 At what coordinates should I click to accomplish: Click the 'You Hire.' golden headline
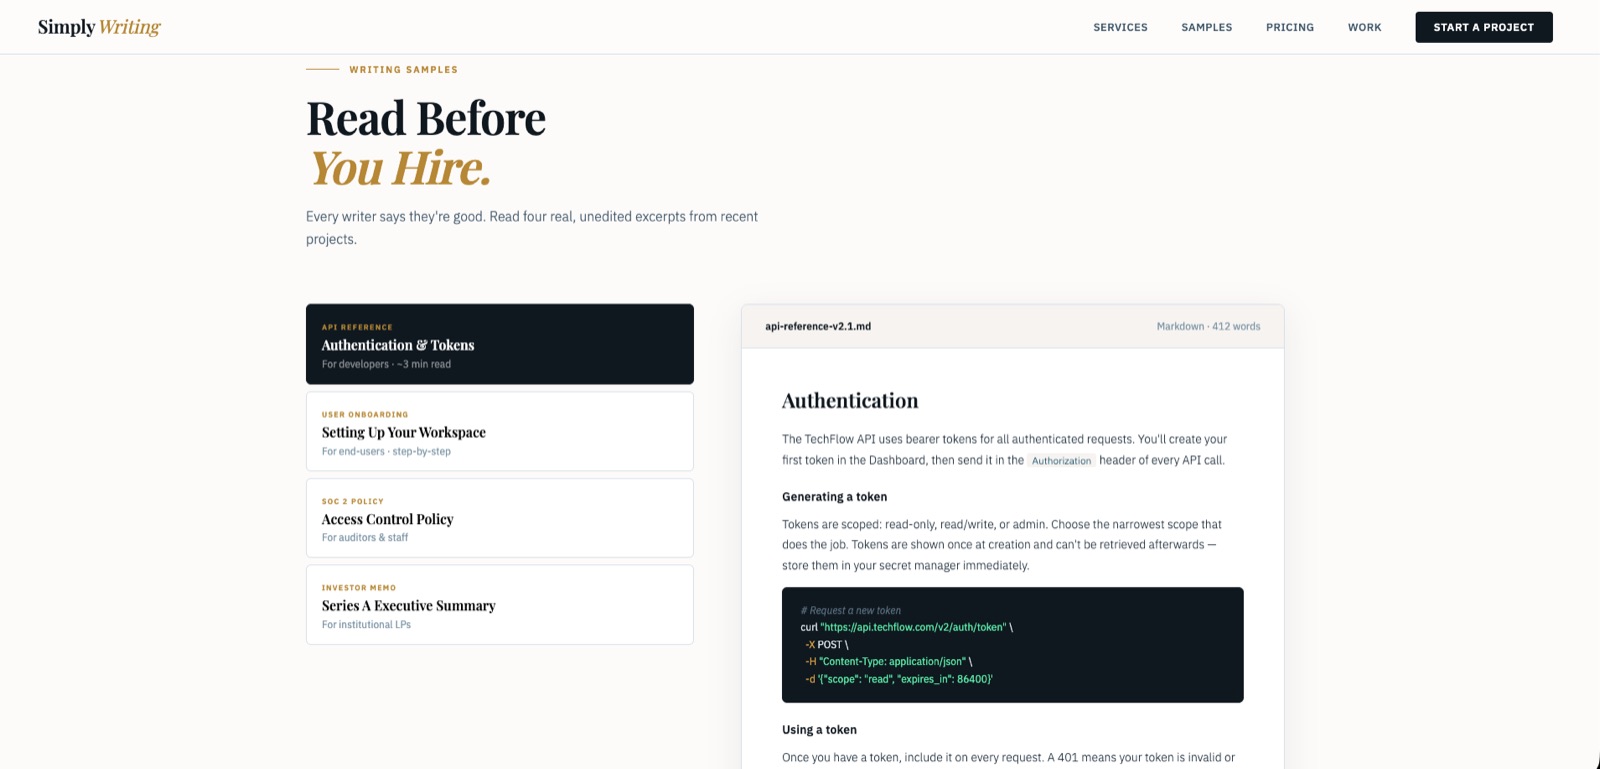tap(400, 168)
